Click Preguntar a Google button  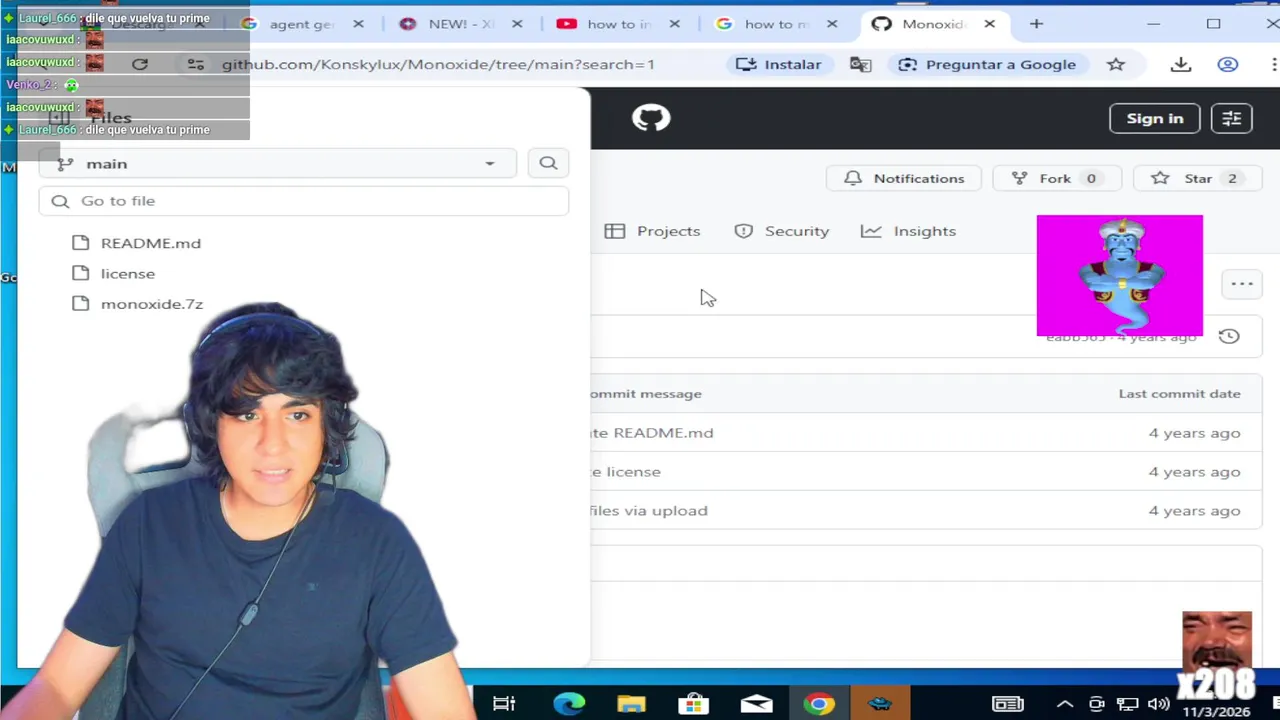pos(987,64)
